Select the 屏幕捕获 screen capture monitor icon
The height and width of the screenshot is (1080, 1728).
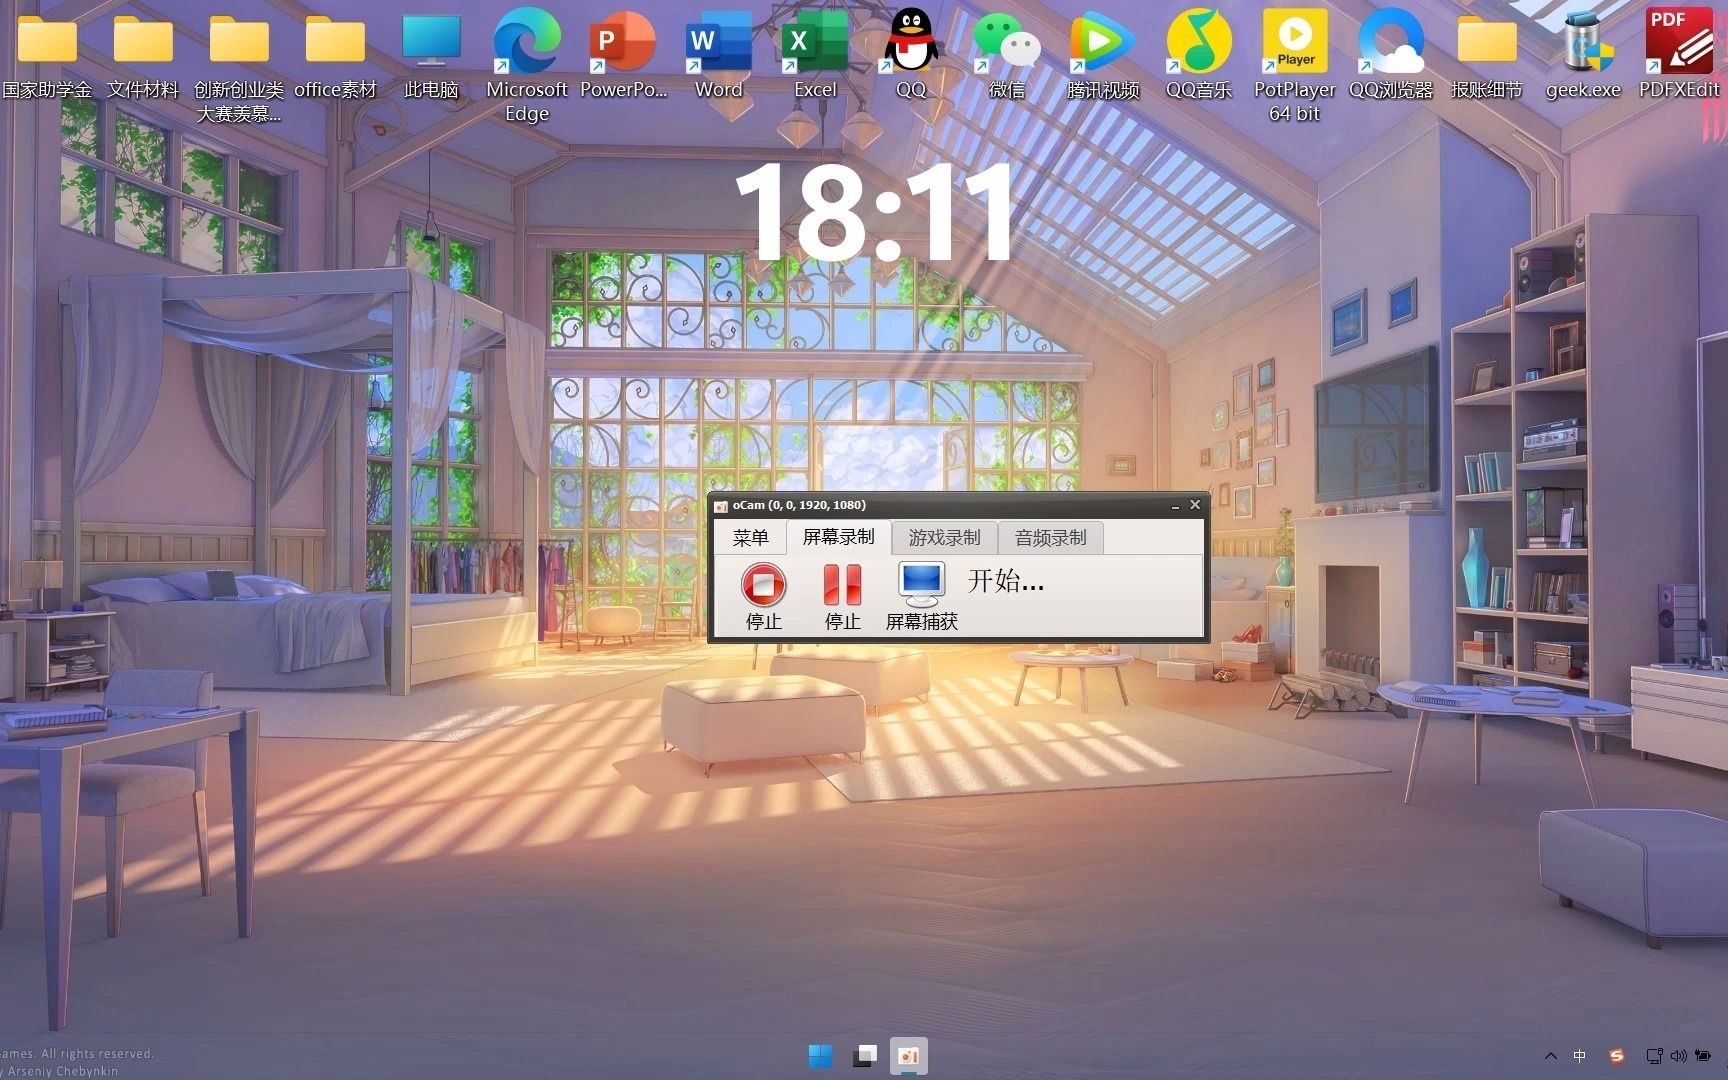point(920,585)
